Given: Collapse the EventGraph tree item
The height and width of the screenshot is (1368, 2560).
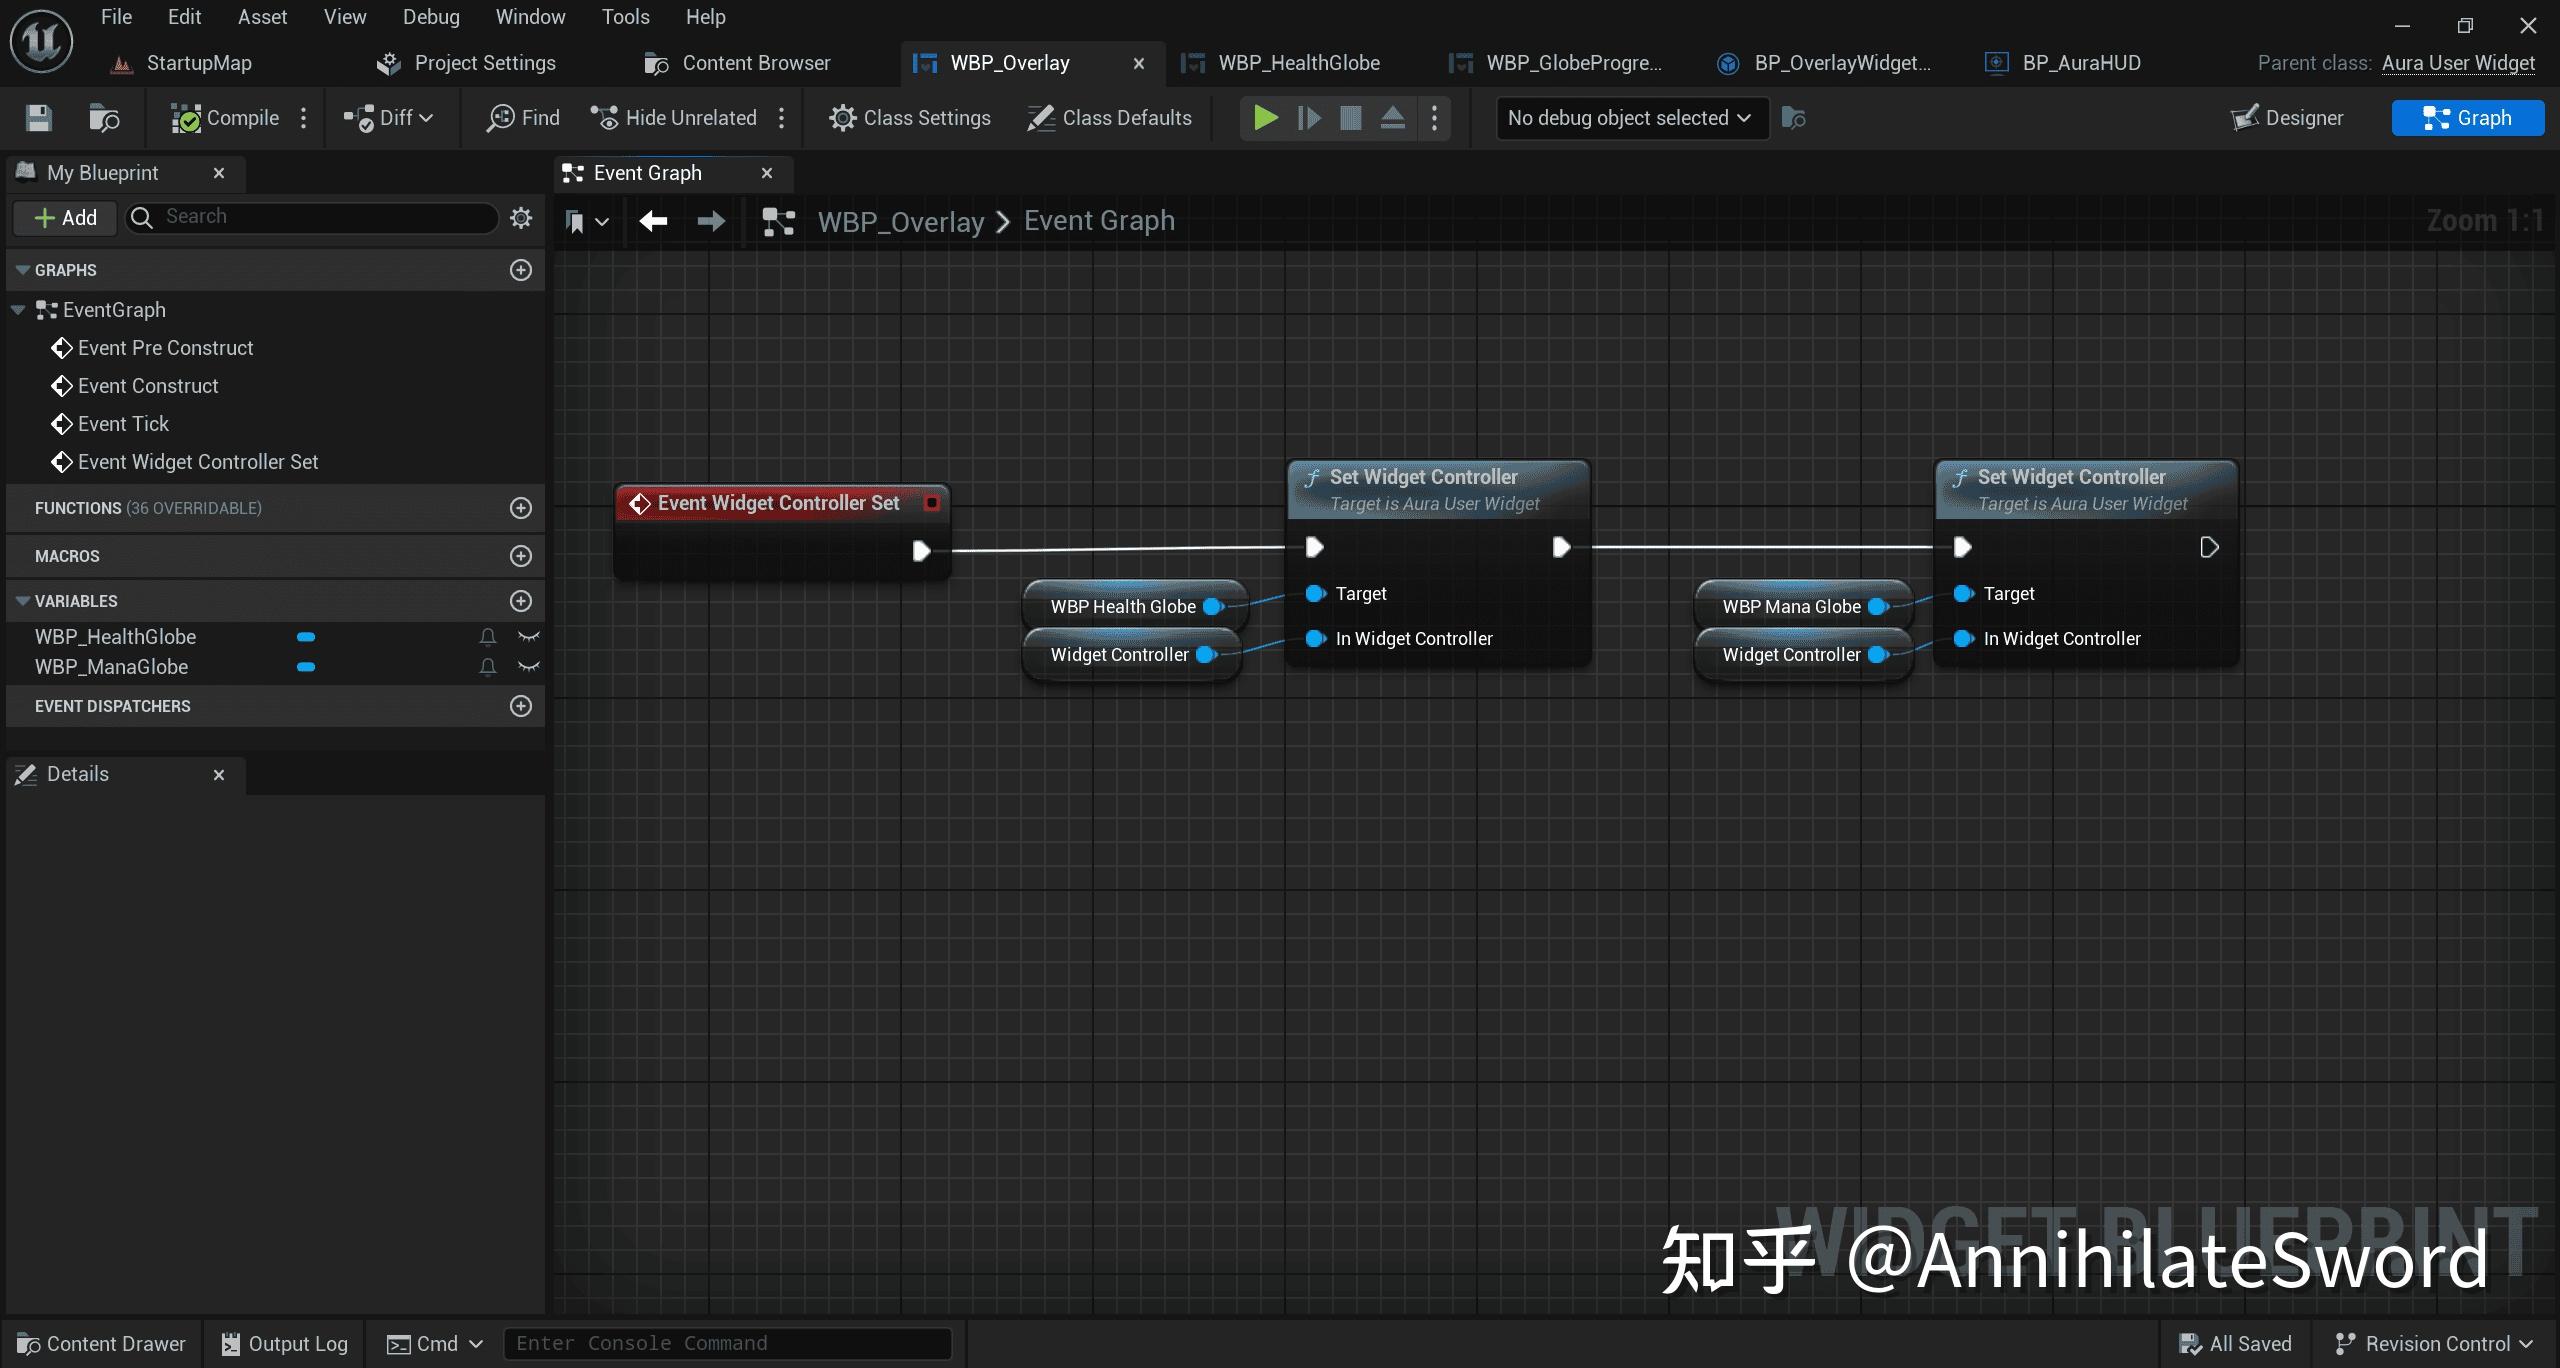Looking at the screenshot, I should (16, 309).
